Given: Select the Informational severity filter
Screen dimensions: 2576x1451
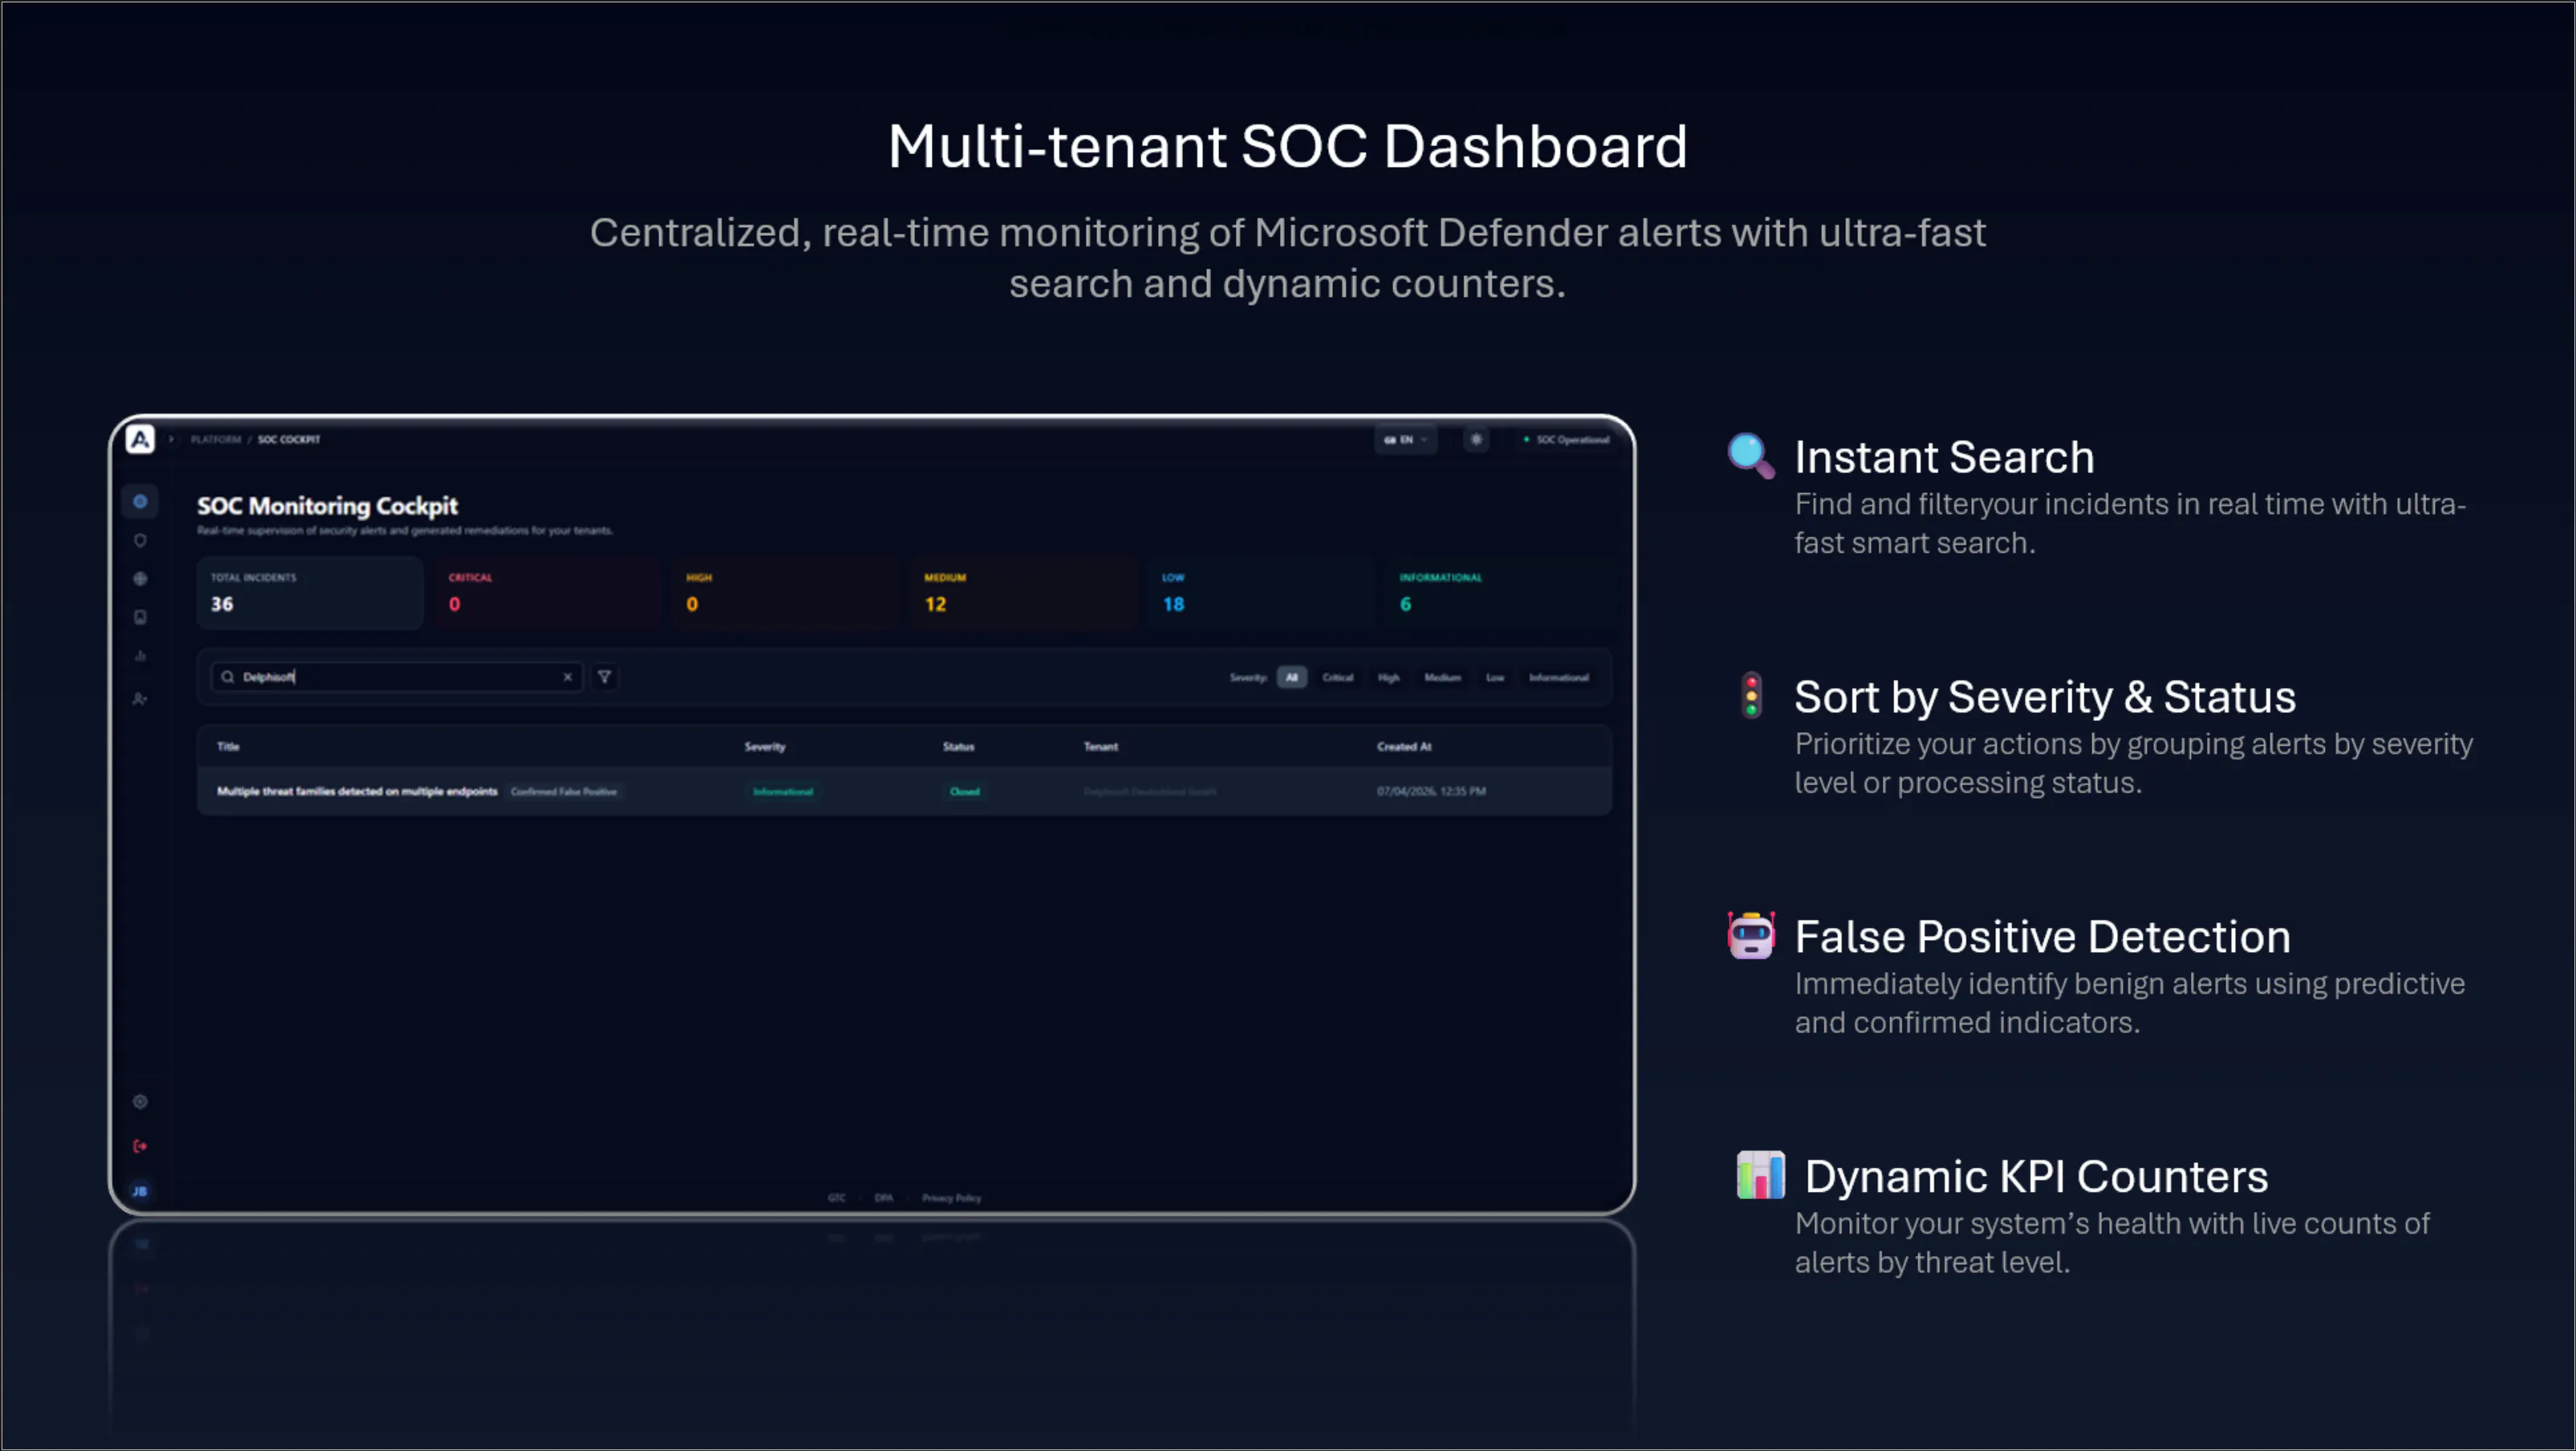Looking at the screenshot, I should [1558, 677].
